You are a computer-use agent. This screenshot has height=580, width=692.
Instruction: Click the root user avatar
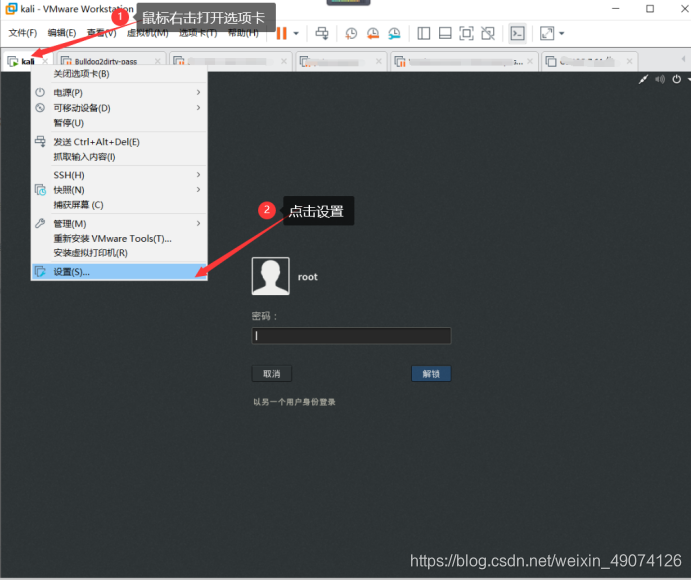(271, 276)
